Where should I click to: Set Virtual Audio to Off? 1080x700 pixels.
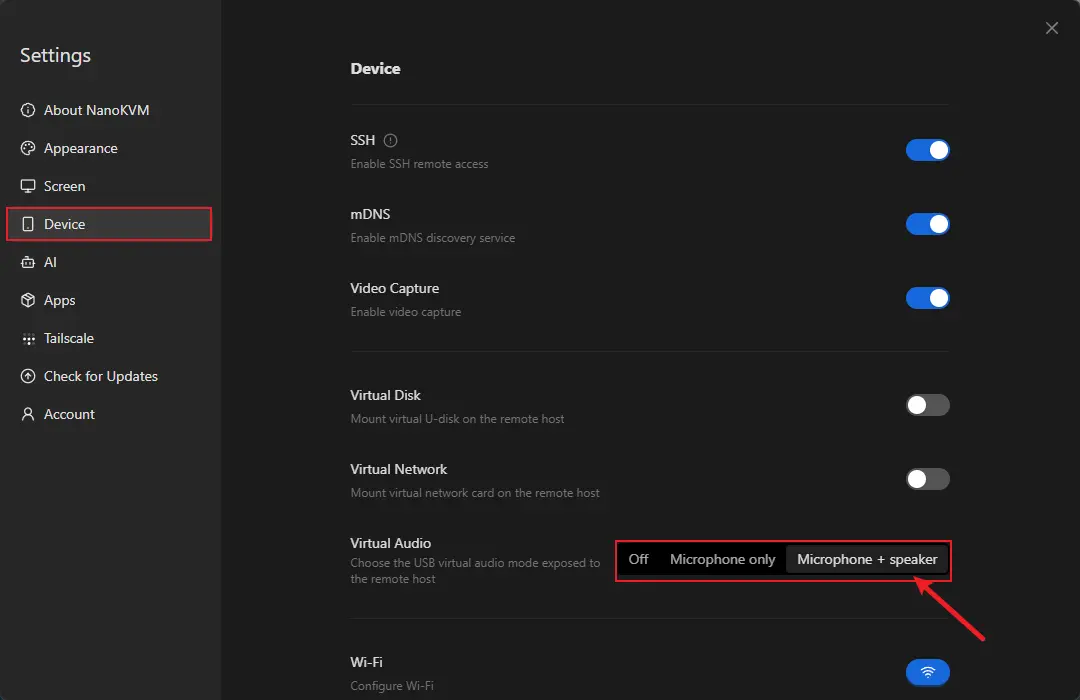pyautogui.click(x=638, y=559)
